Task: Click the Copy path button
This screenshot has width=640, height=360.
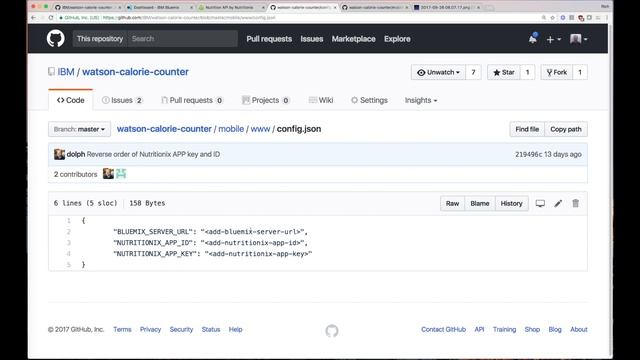Action: (566, 129)
